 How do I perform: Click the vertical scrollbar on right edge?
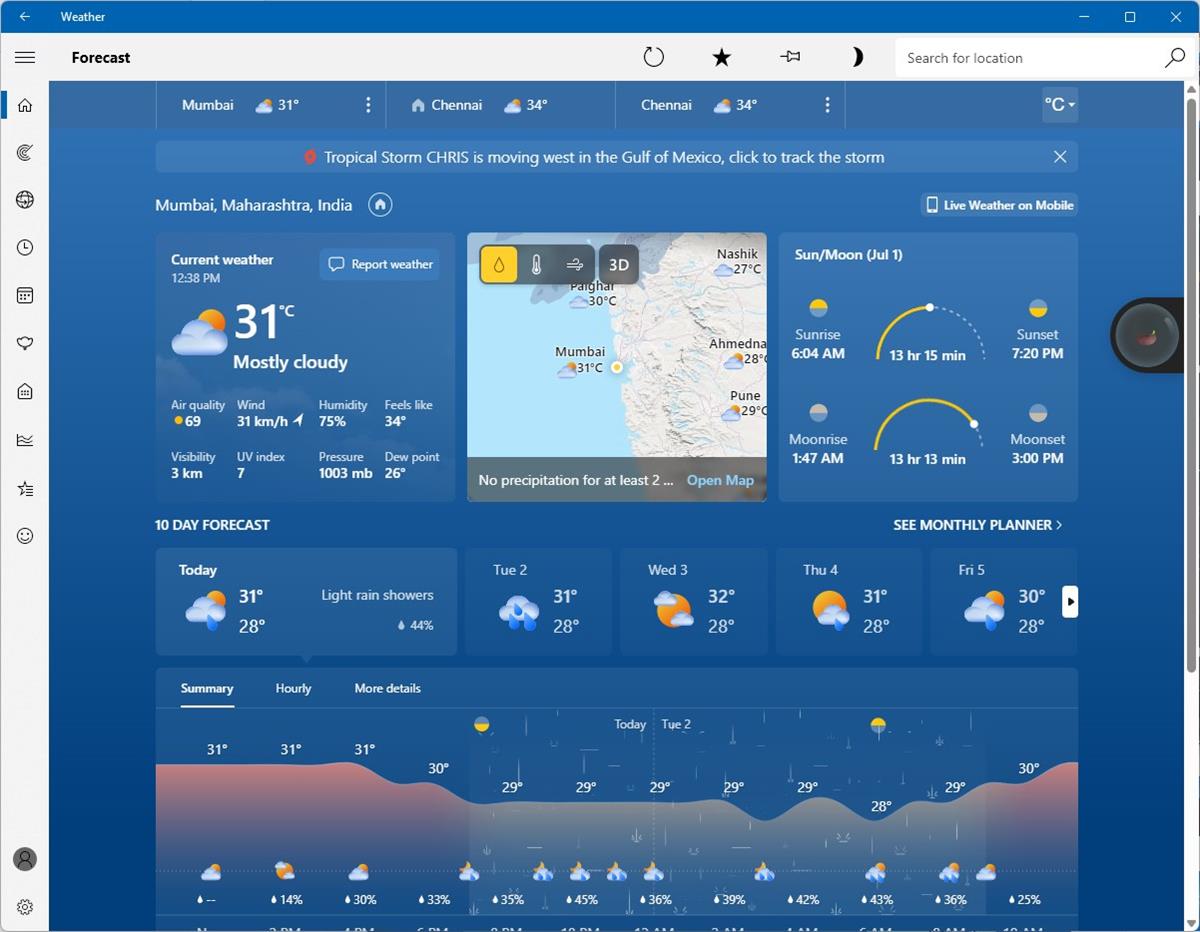pos(1190,380)
